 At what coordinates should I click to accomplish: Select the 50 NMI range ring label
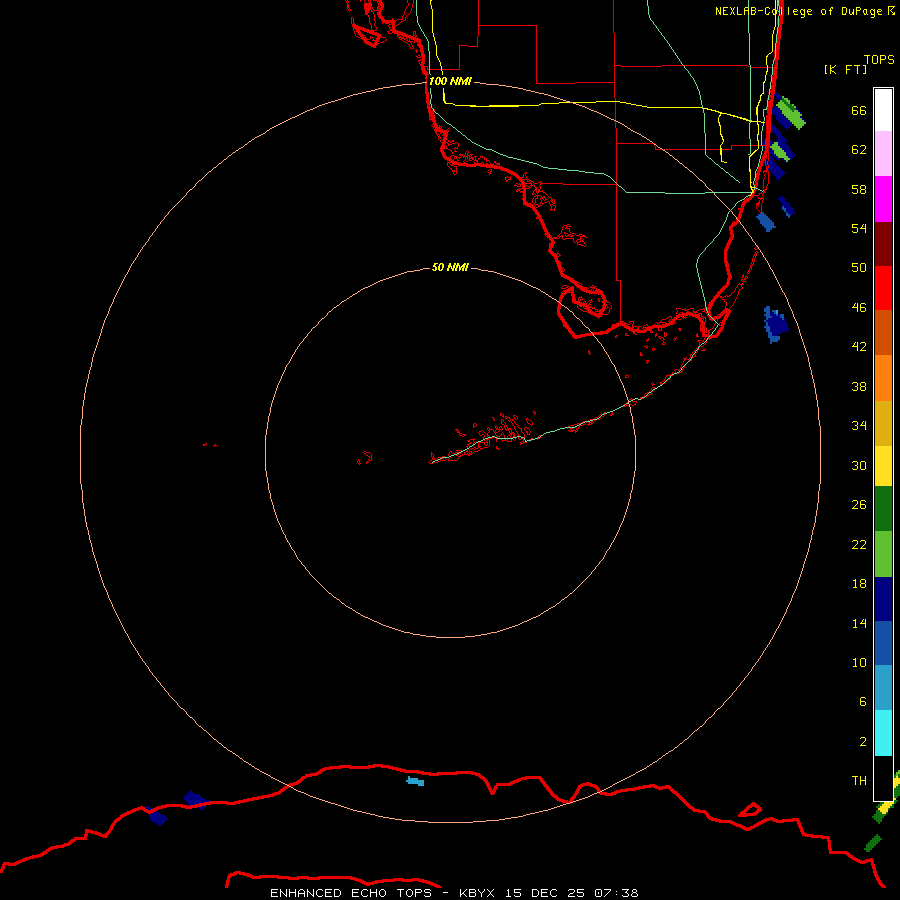(x=450, y=267)
